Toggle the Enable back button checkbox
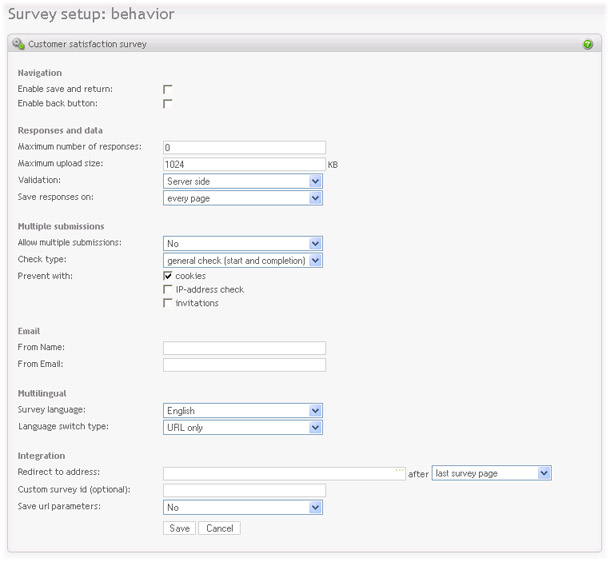The width and height of the screenshot is (610, 562). (x=168, y=104)
